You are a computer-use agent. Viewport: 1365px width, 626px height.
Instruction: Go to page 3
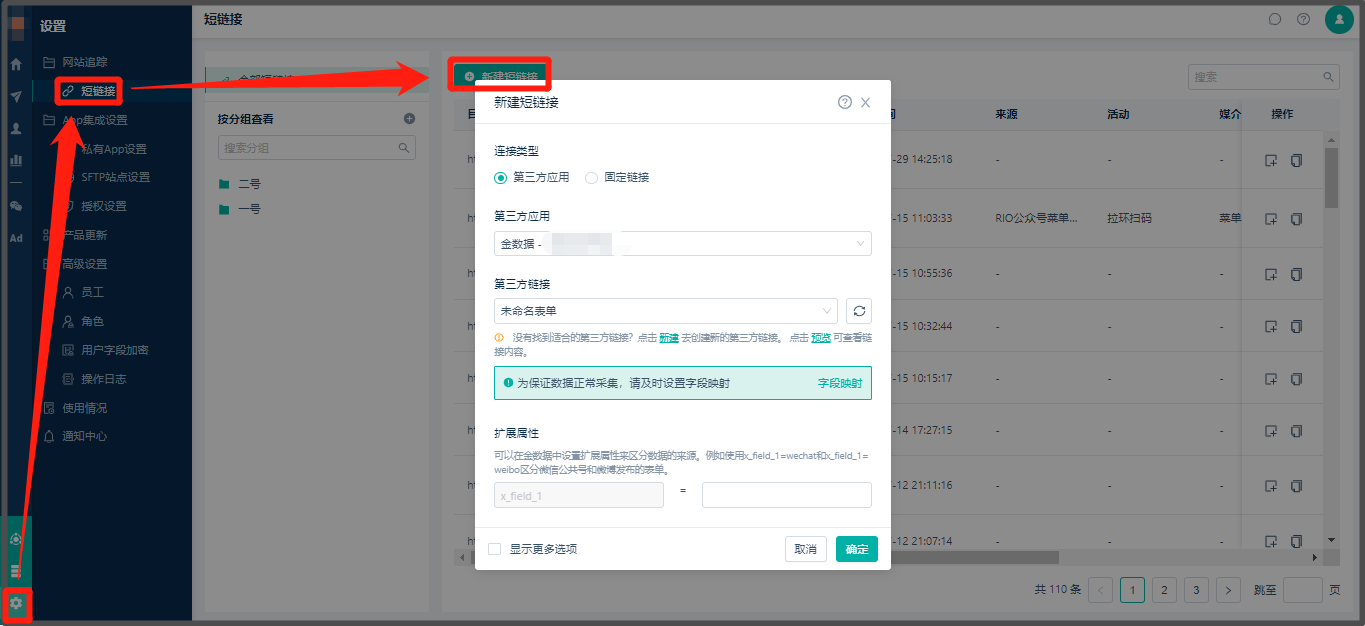coord(1197,590)
